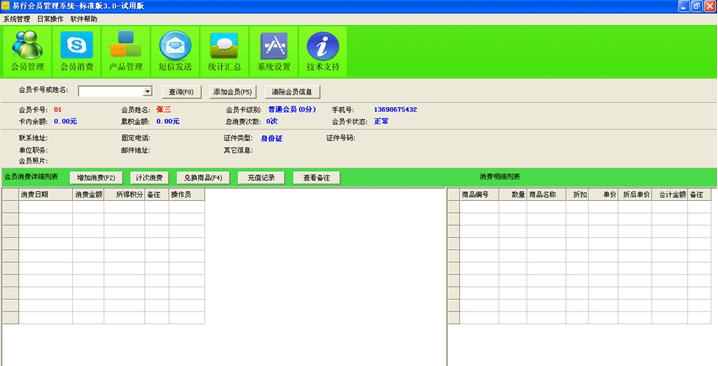The image size is (718, 366).
Task: Open the 软件帮助 menu
Action: 84,19
